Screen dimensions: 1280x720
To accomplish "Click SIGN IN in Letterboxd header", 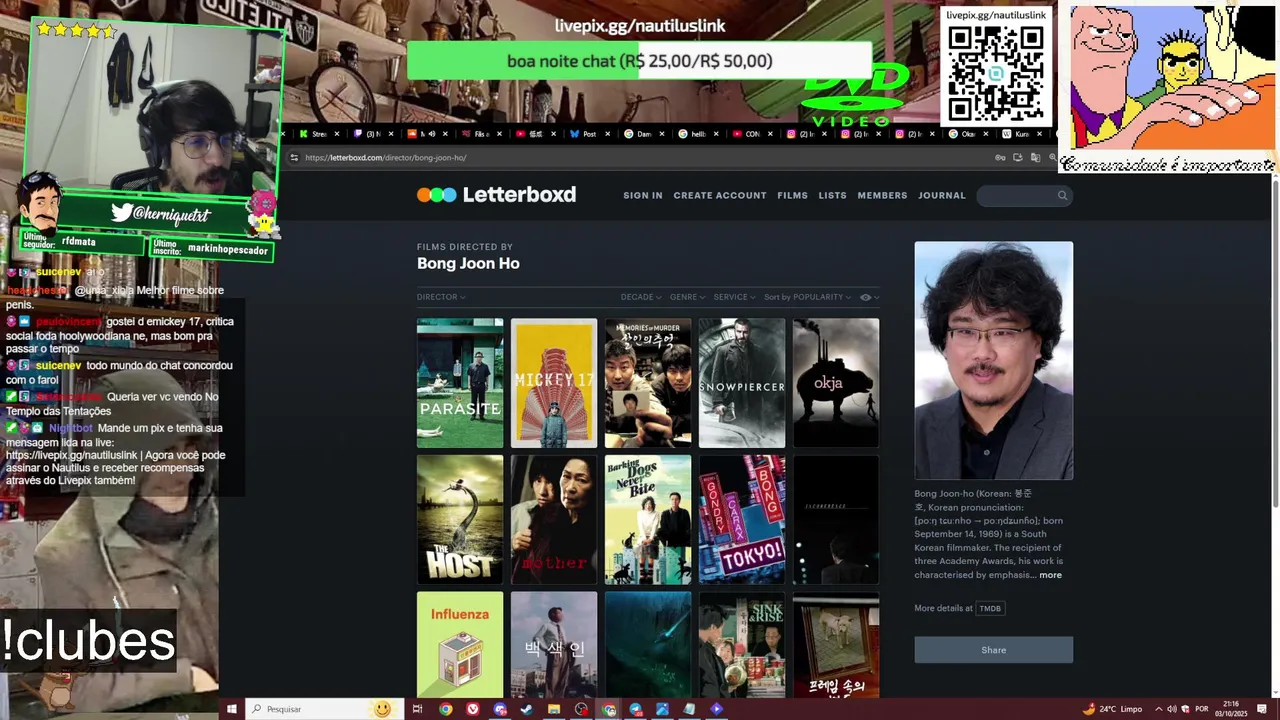I will [x=643, y=195].
